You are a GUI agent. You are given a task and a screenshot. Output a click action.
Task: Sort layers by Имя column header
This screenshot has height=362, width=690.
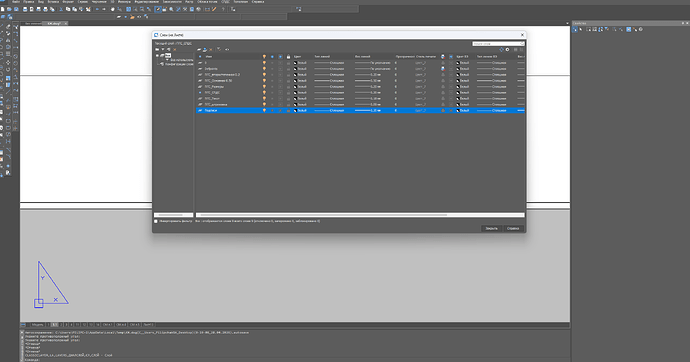[x=209, y=56]
